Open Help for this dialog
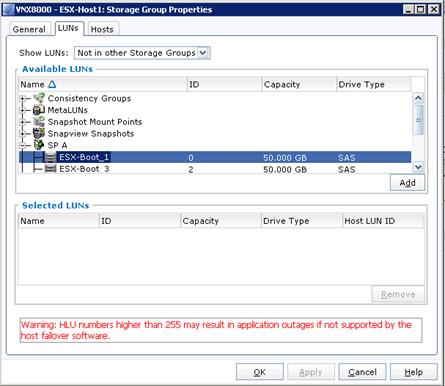The height and width of the screenshot is (386, 445). tap(414, 372)
